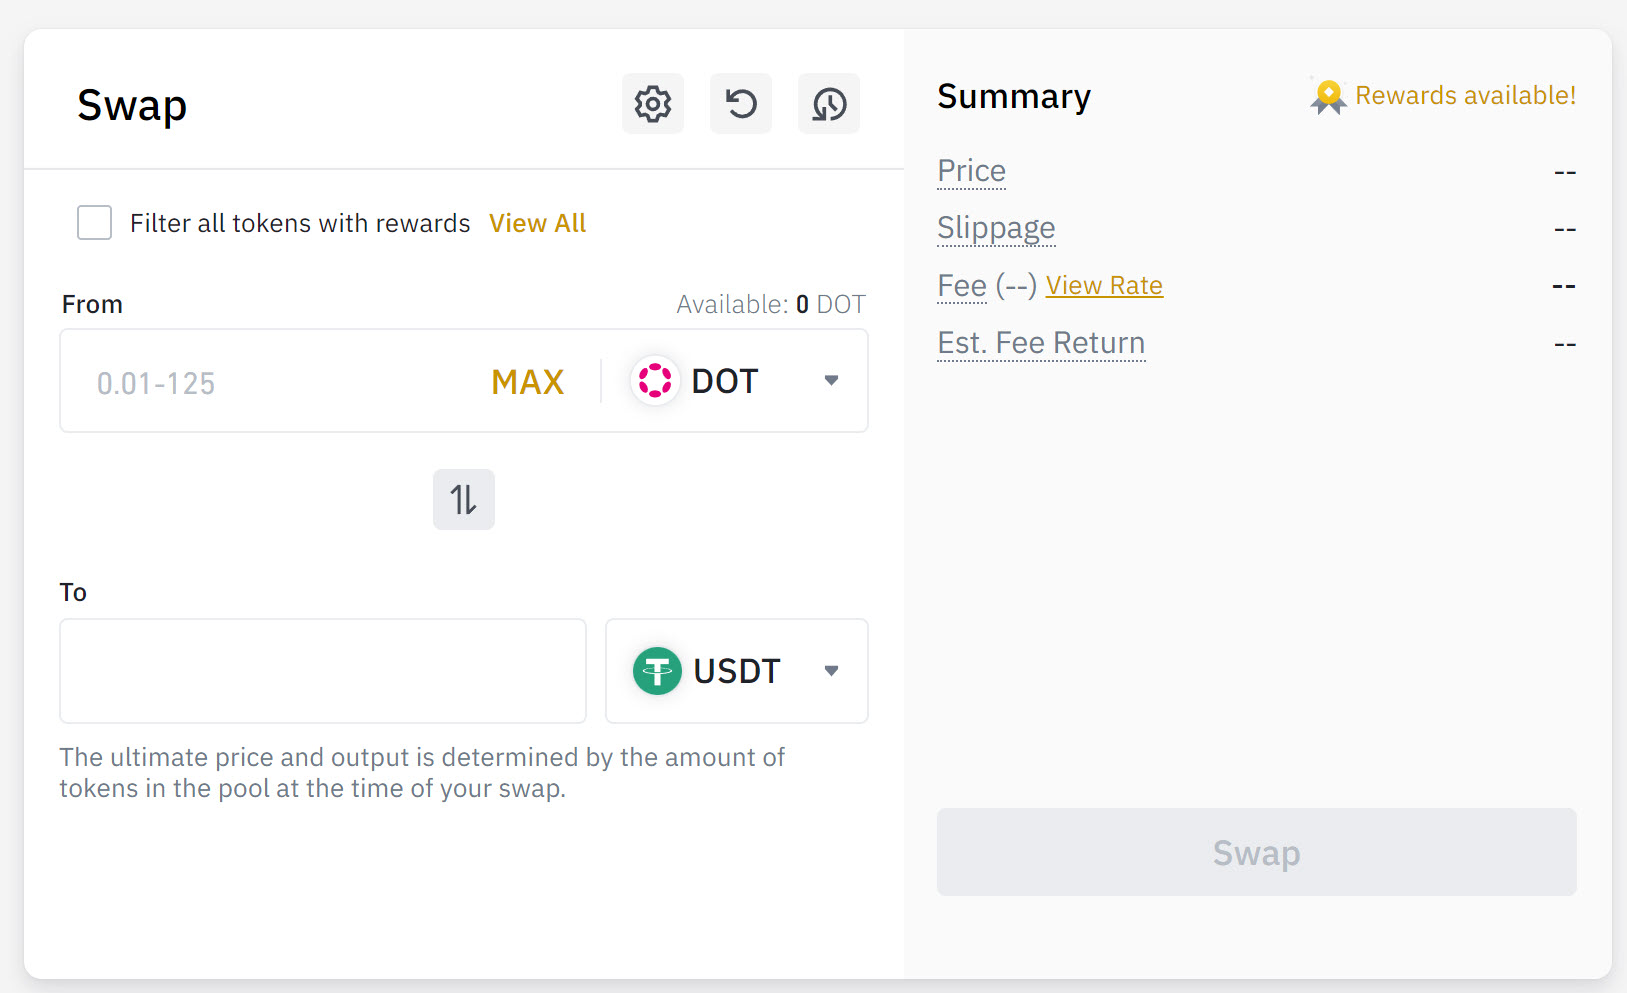Open the USDT token selector box
Viewport: 1627px width, 993px height.
coord(737,671)
